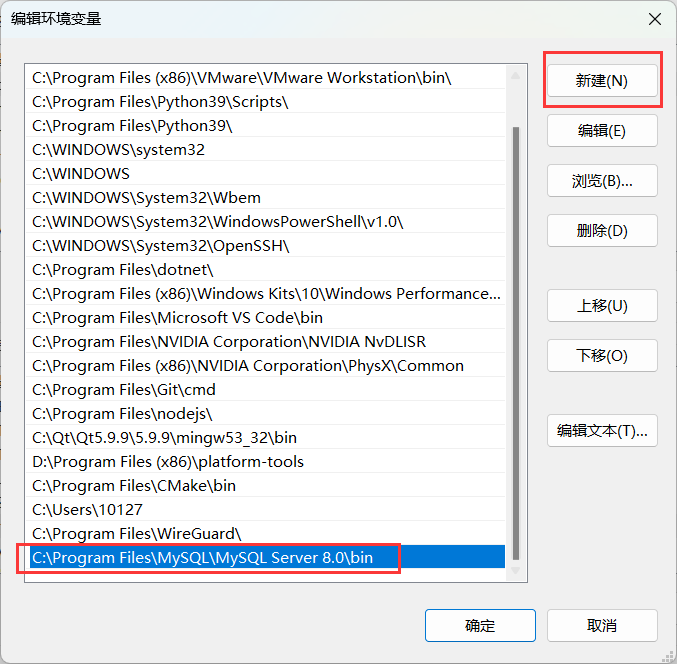
Task: Confirm changes with 确定 button
Action: 480,626
